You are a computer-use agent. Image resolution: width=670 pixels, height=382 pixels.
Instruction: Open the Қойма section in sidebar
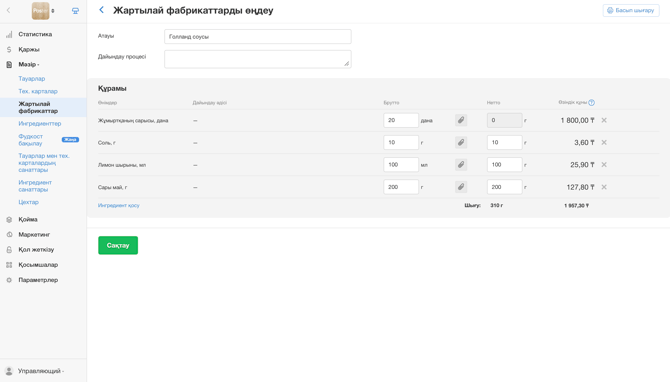[x=28, y=219]
